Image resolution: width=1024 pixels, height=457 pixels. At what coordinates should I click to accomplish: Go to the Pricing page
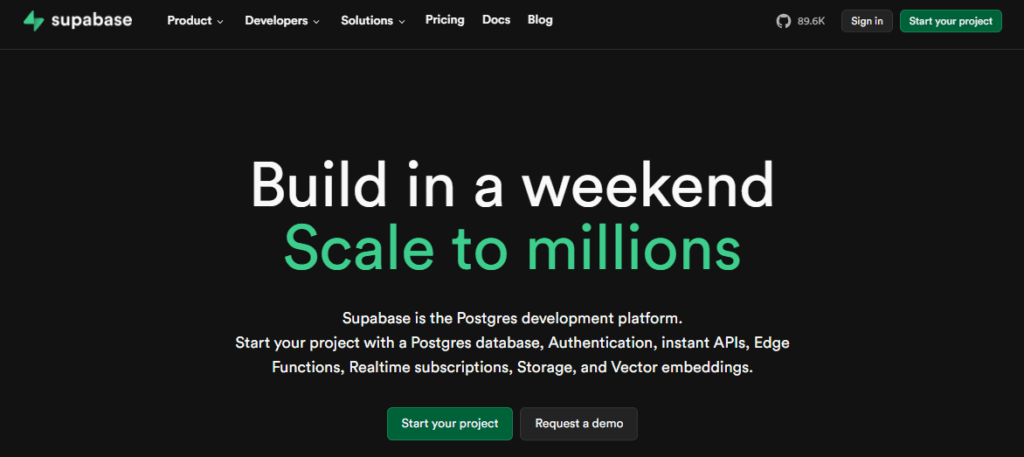(x=444, y=20)
